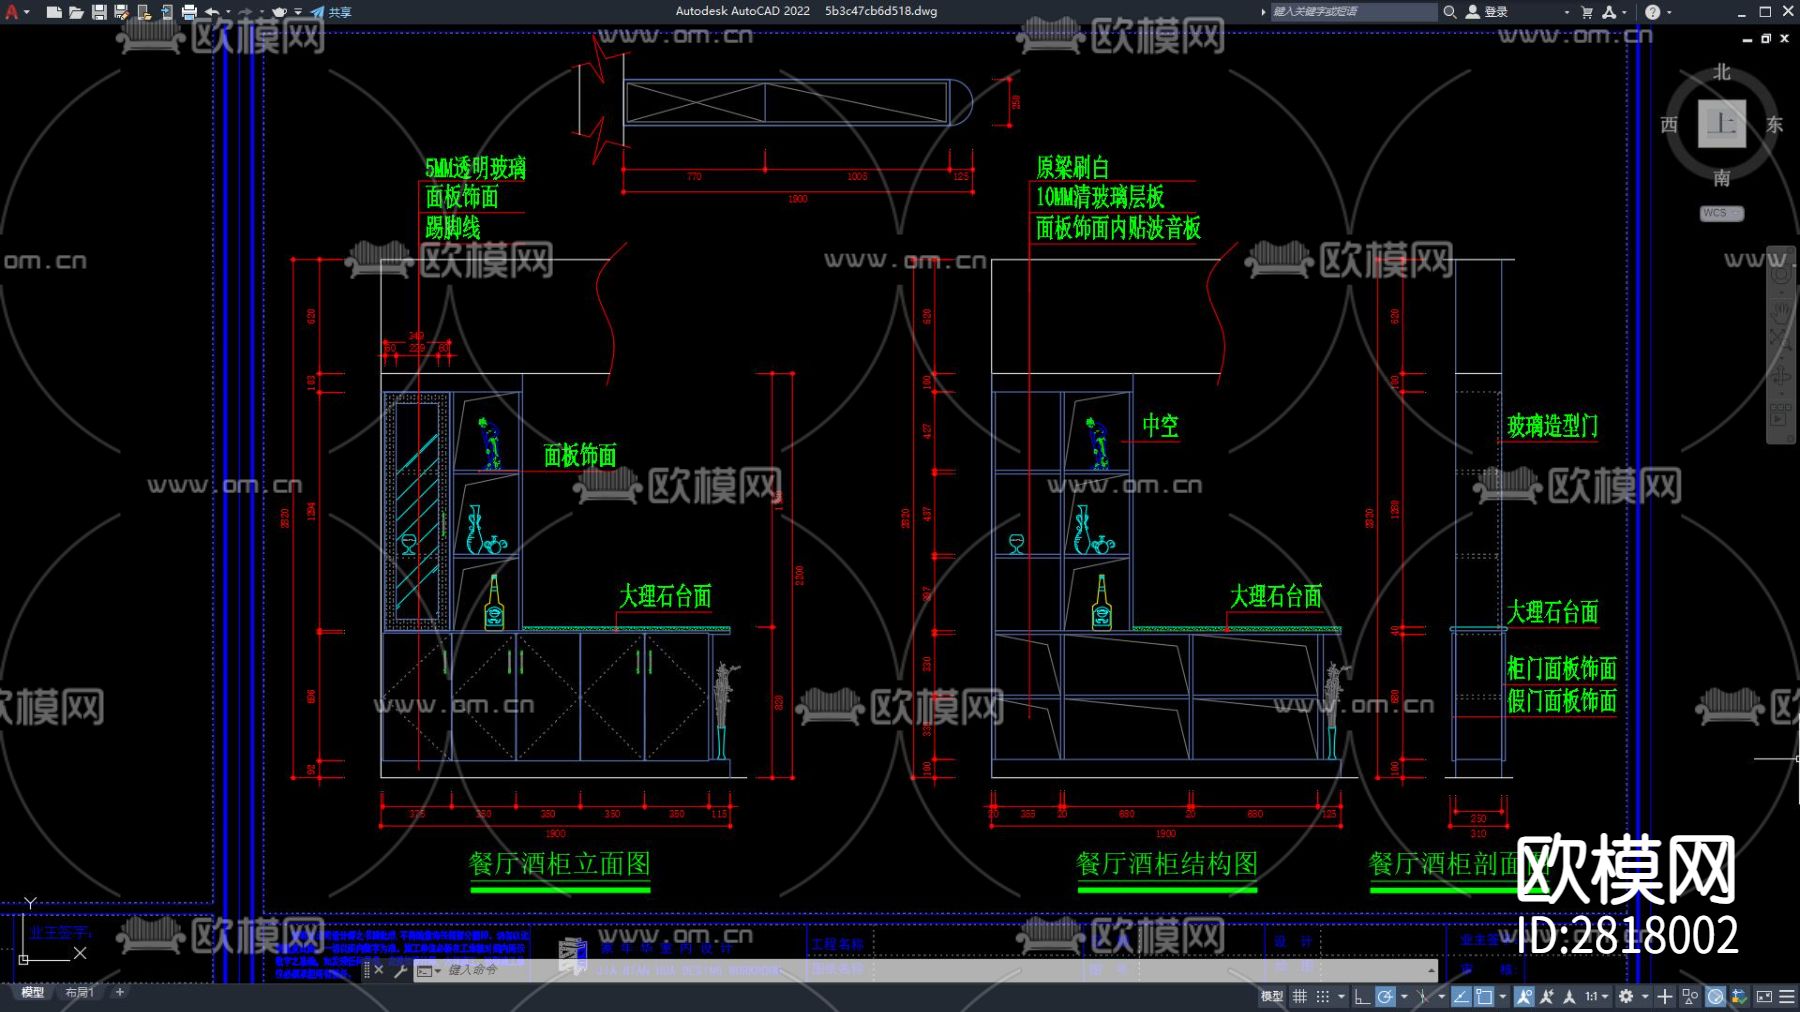
Task: Toggle the drawing grid display
Action: 1299,996
